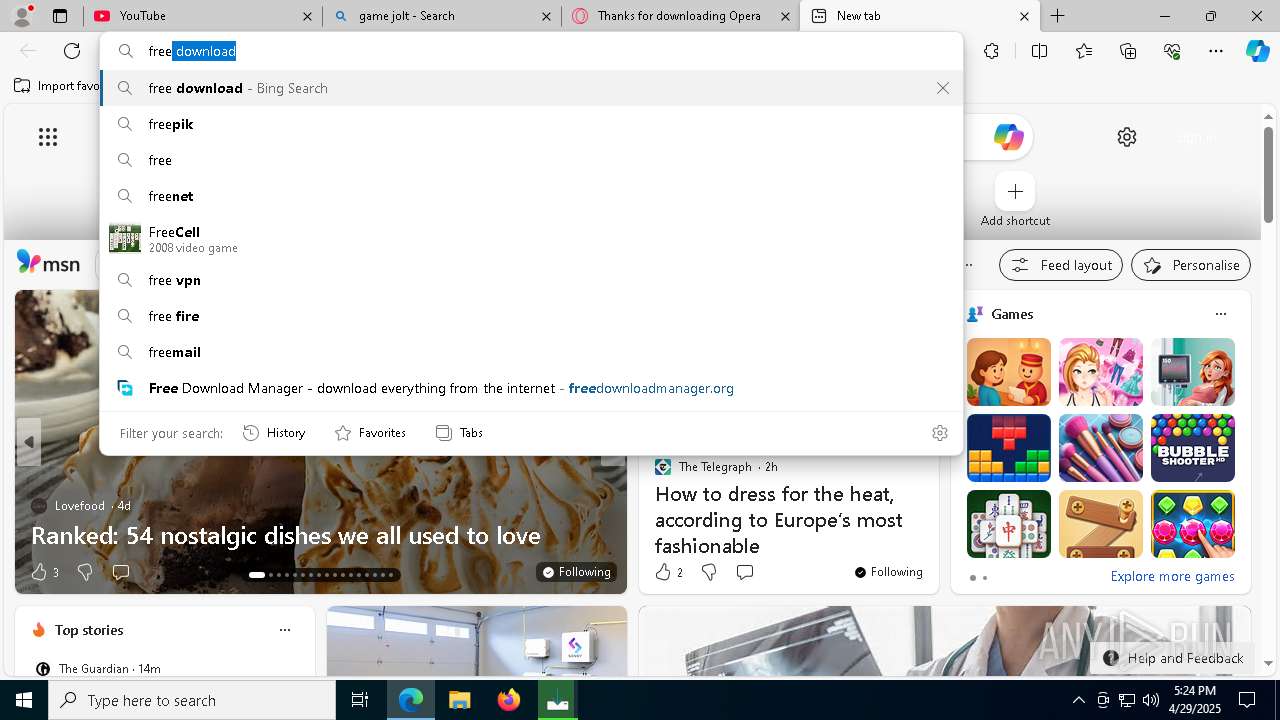This screenshot has width=1280, height=720.
Task: Open the Mahjong game thumbnail
Action: pyautogui.click(x=1009, y=524)
